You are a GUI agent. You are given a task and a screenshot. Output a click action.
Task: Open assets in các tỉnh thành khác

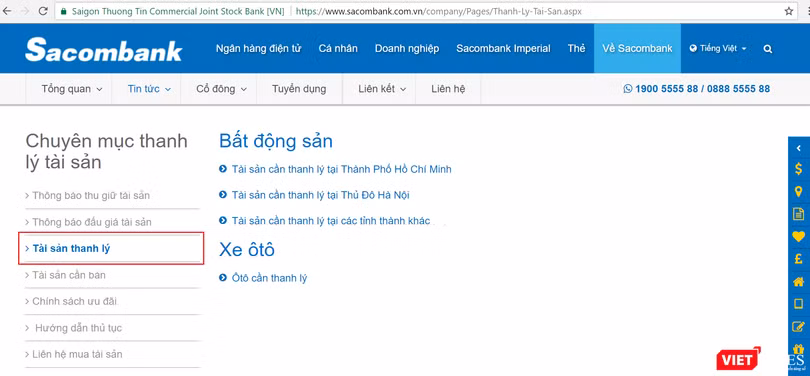point(331,221)
